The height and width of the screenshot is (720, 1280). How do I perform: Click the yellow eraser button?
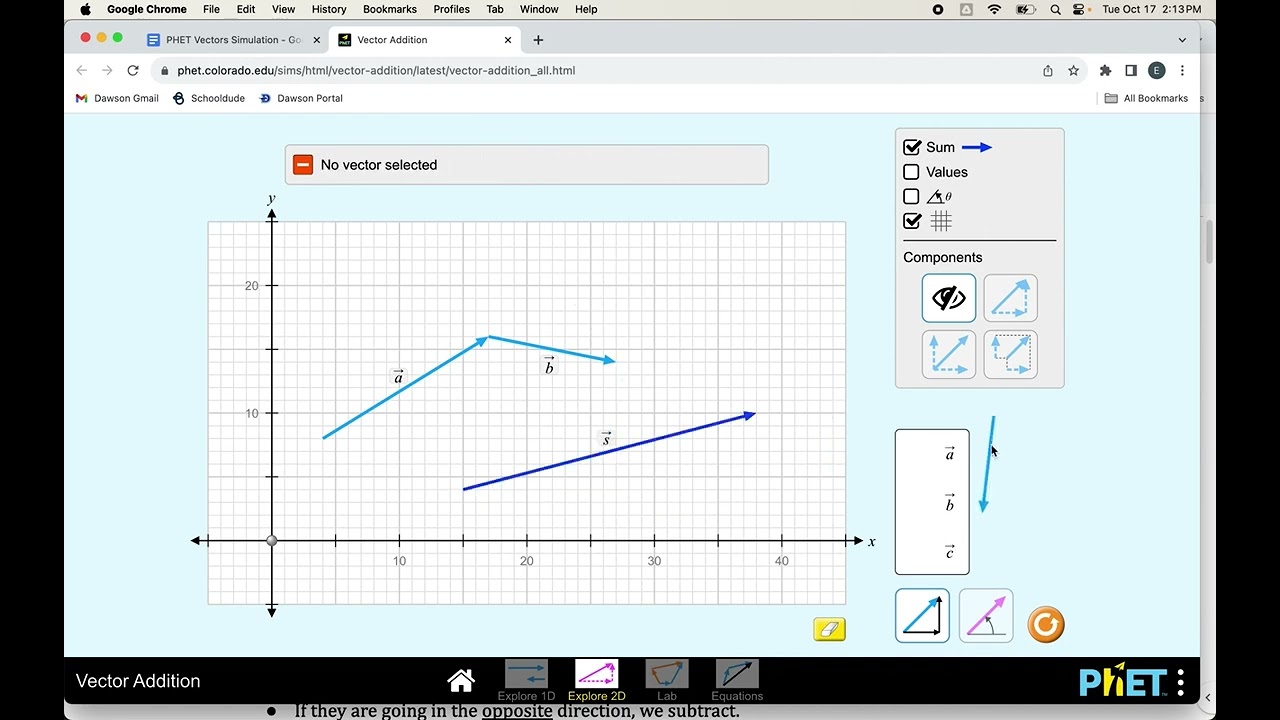pos(830,629)
